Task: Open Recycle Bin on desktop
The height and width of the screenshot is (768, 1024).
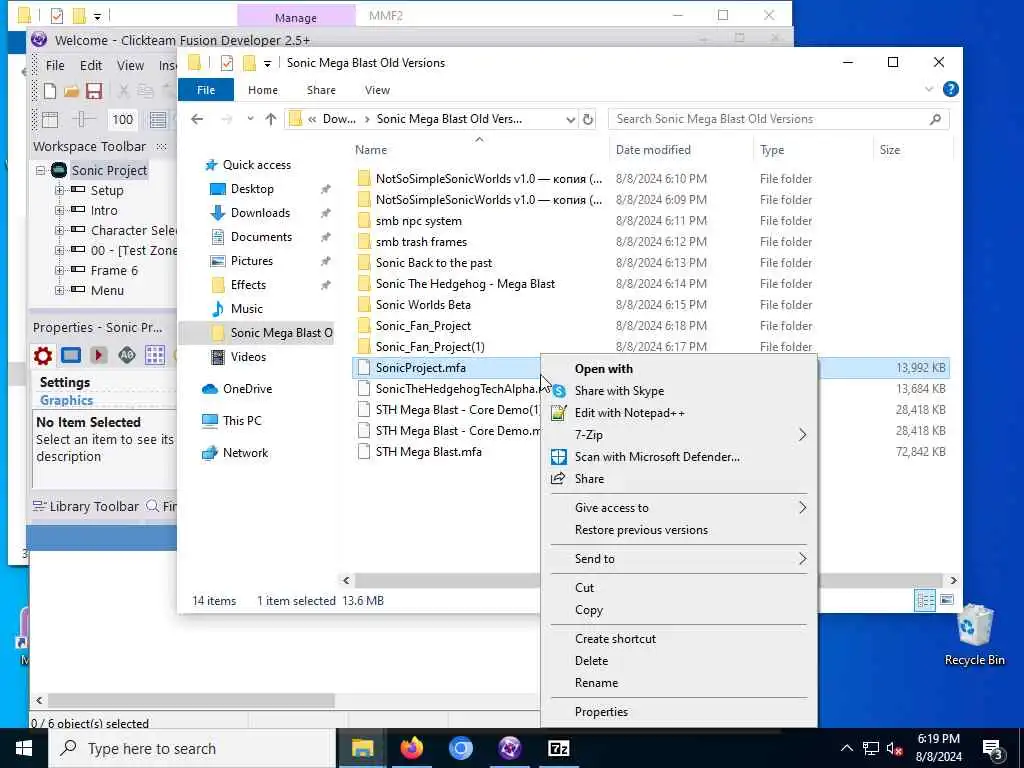Action: 974,635
